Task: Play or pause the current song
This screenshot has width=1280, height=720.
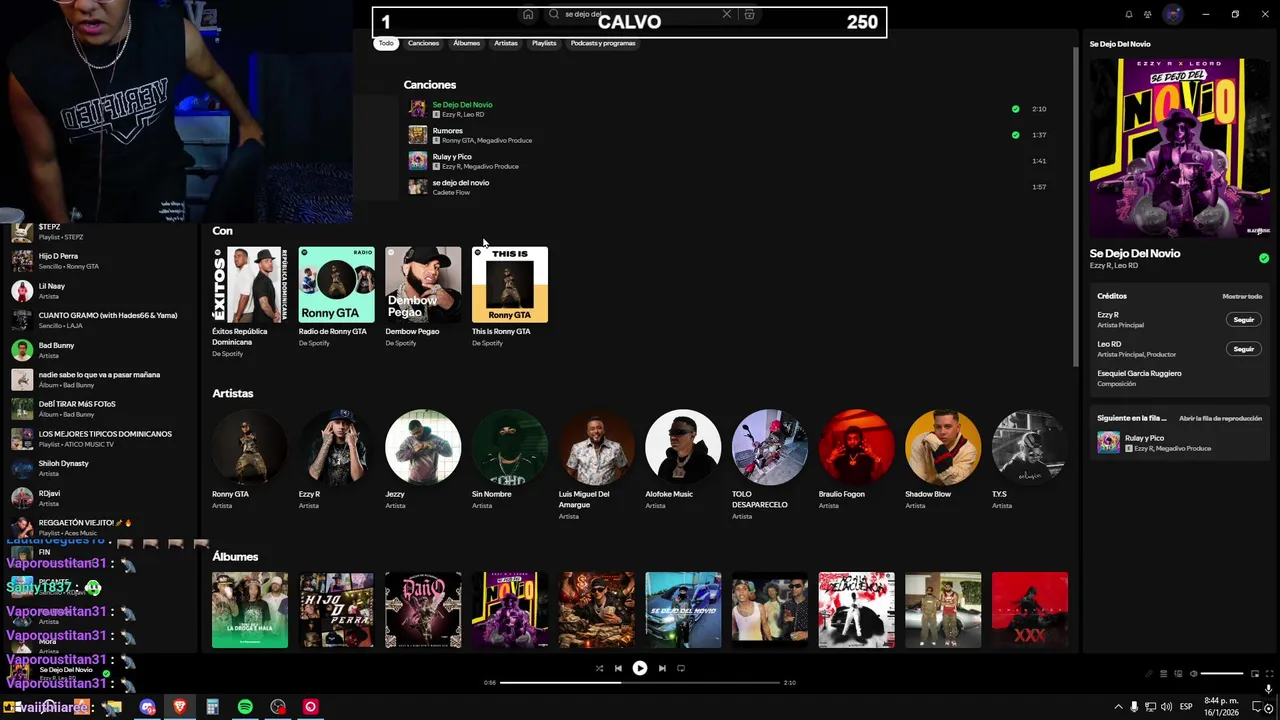Action: (640, 668)
